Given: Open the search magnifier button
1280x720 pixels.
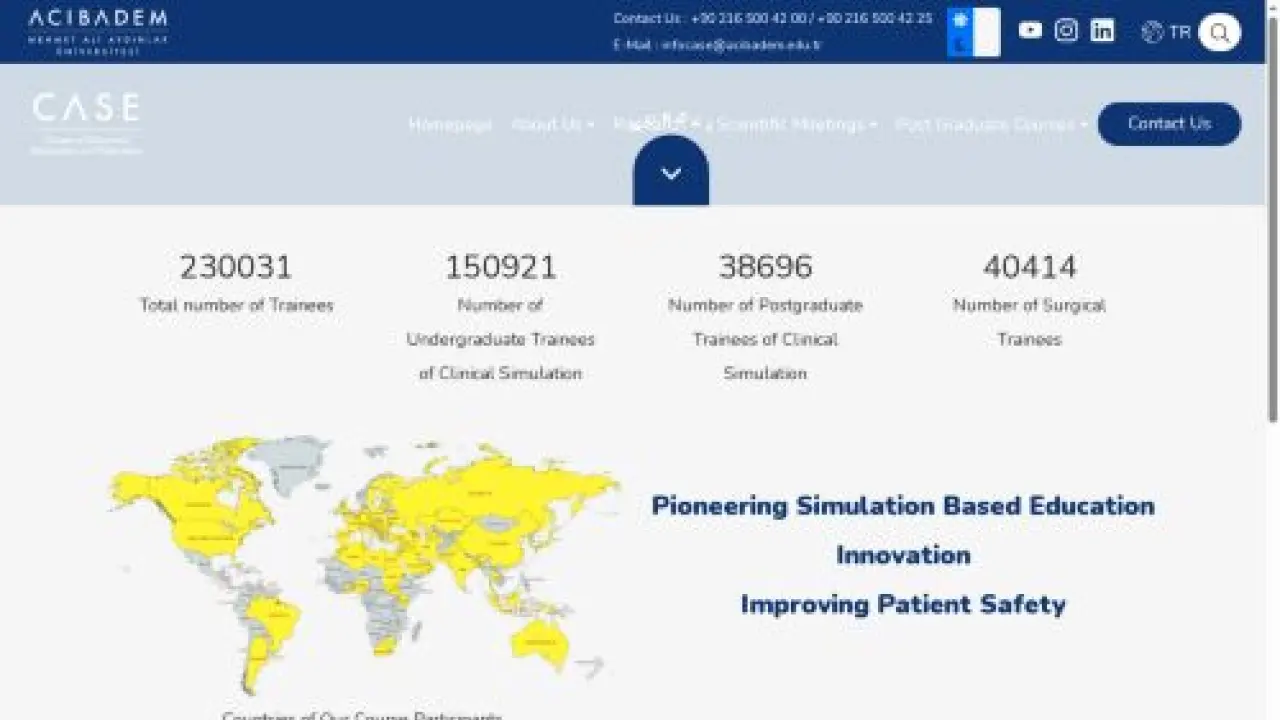Looking at the screenshot, I should 1219,32.
